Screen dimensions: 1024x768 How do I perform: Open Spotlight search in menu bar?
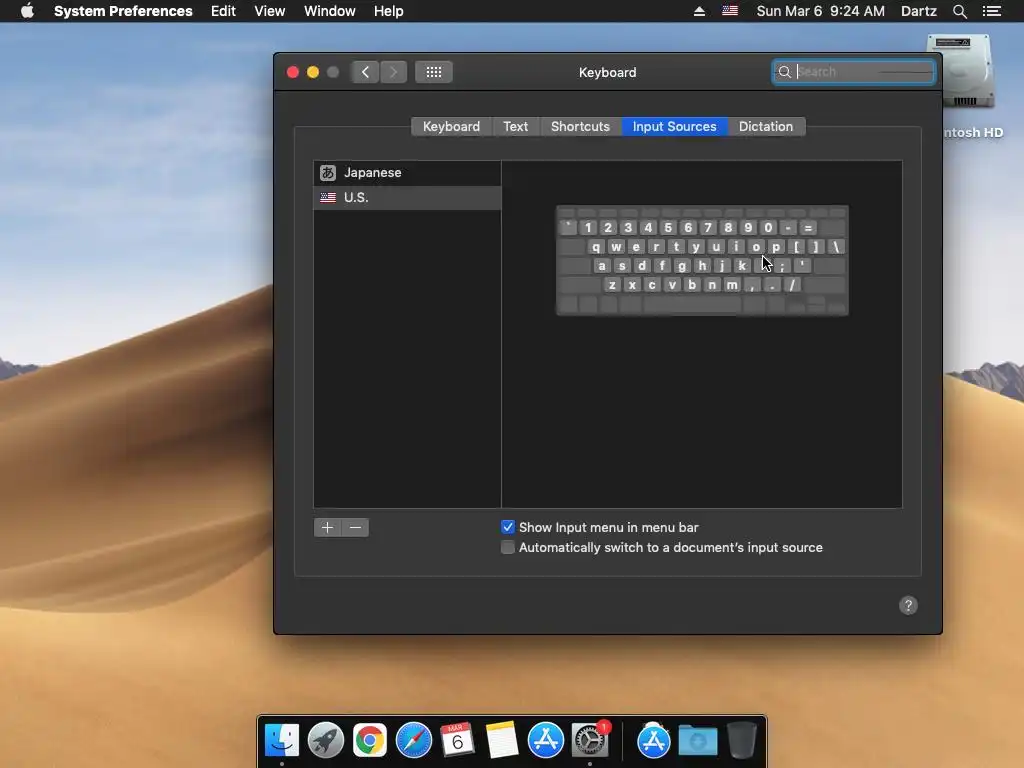(959, 11)
